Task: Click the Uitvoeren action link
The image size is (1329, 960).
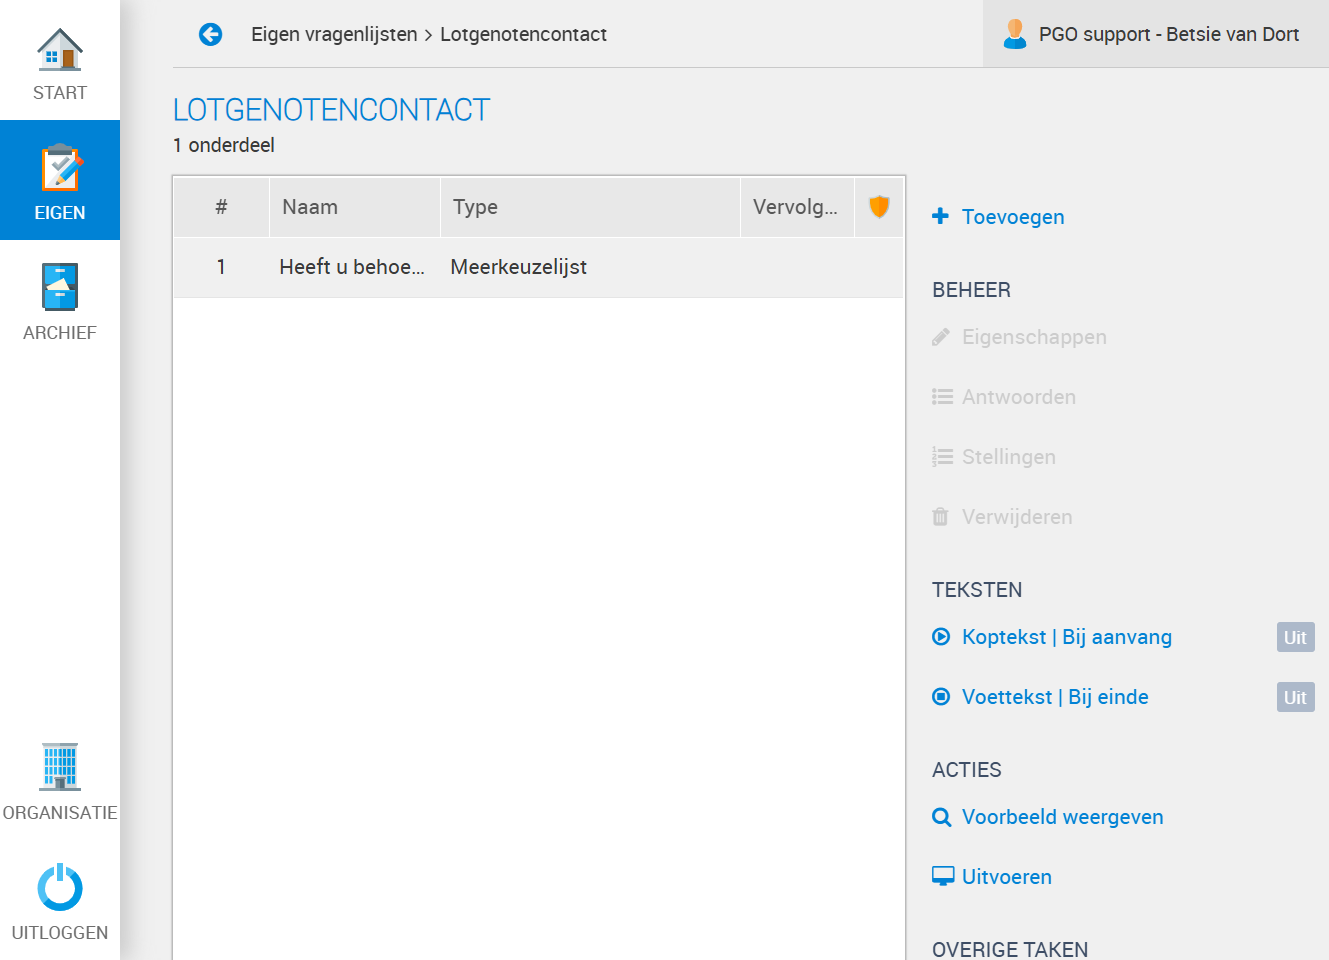Action: (x=1007, y=877)
